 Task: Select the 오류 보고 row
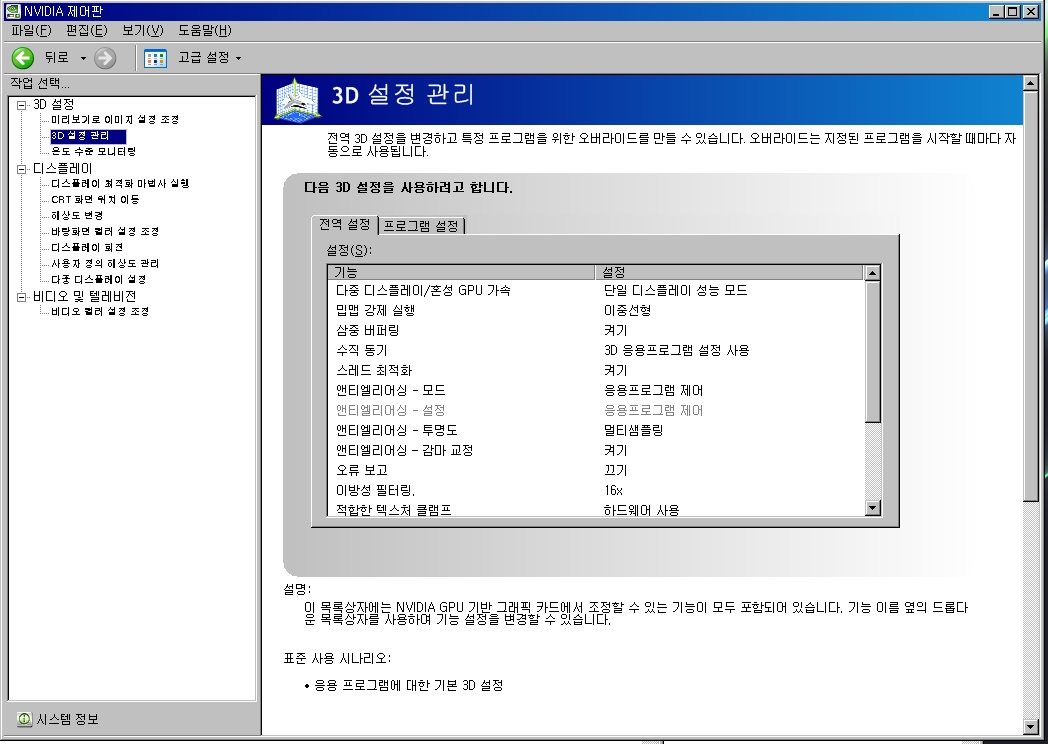pyautogui.click(x=596, y=471)
